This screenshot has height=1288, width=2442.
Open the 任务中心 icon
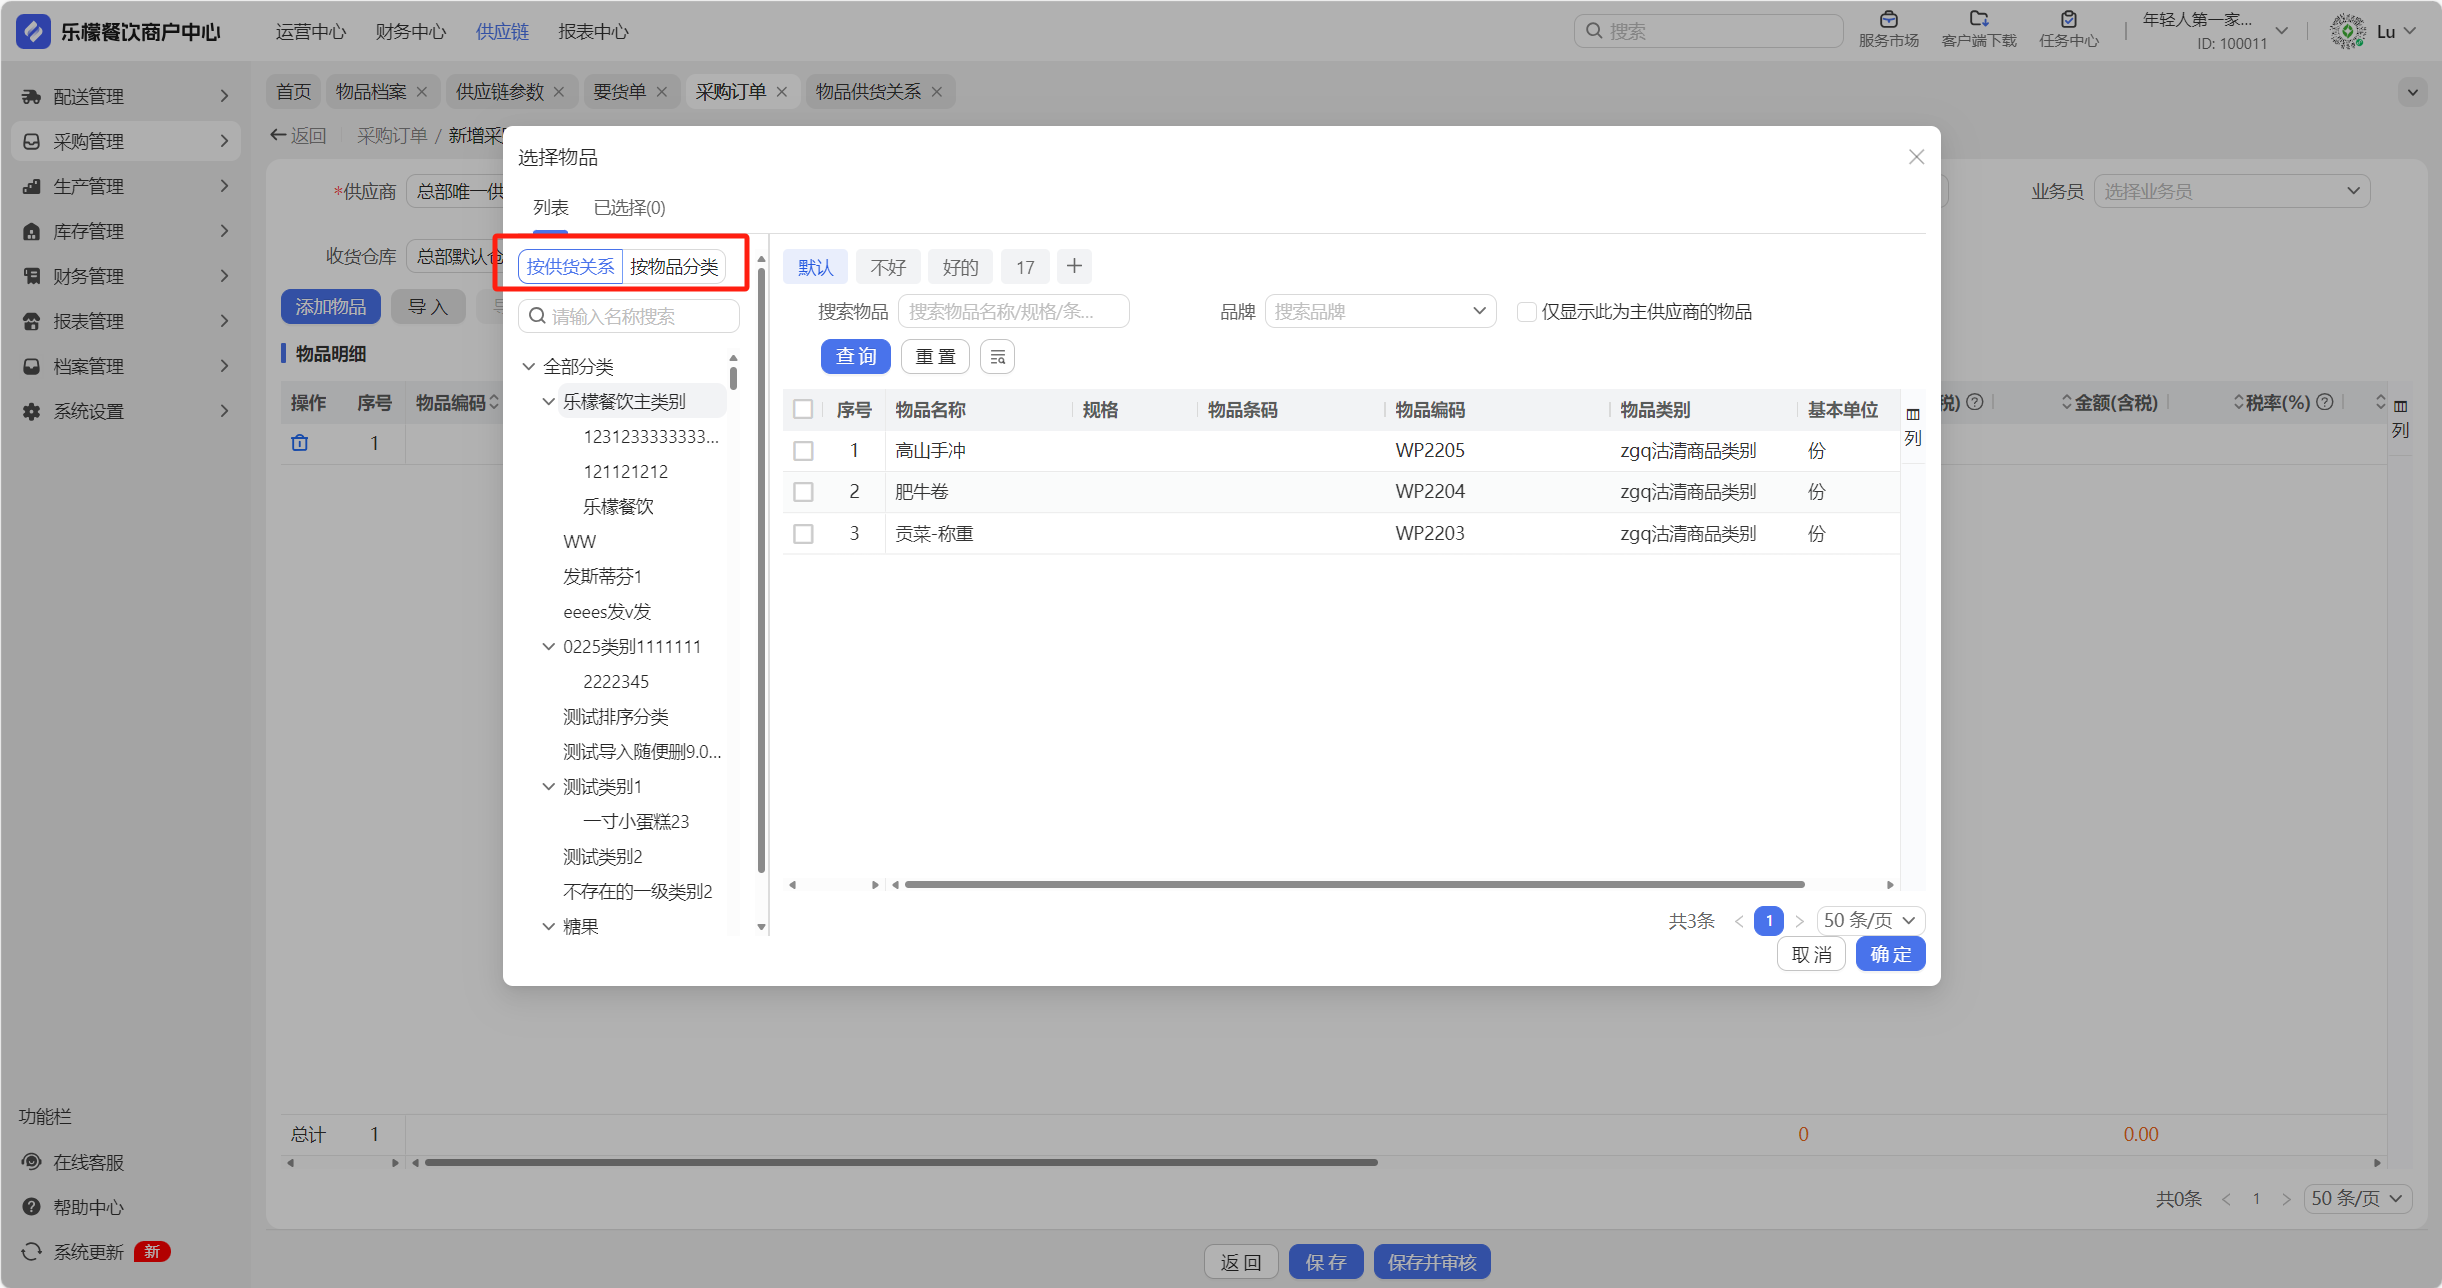click(x=2068, y=20)
